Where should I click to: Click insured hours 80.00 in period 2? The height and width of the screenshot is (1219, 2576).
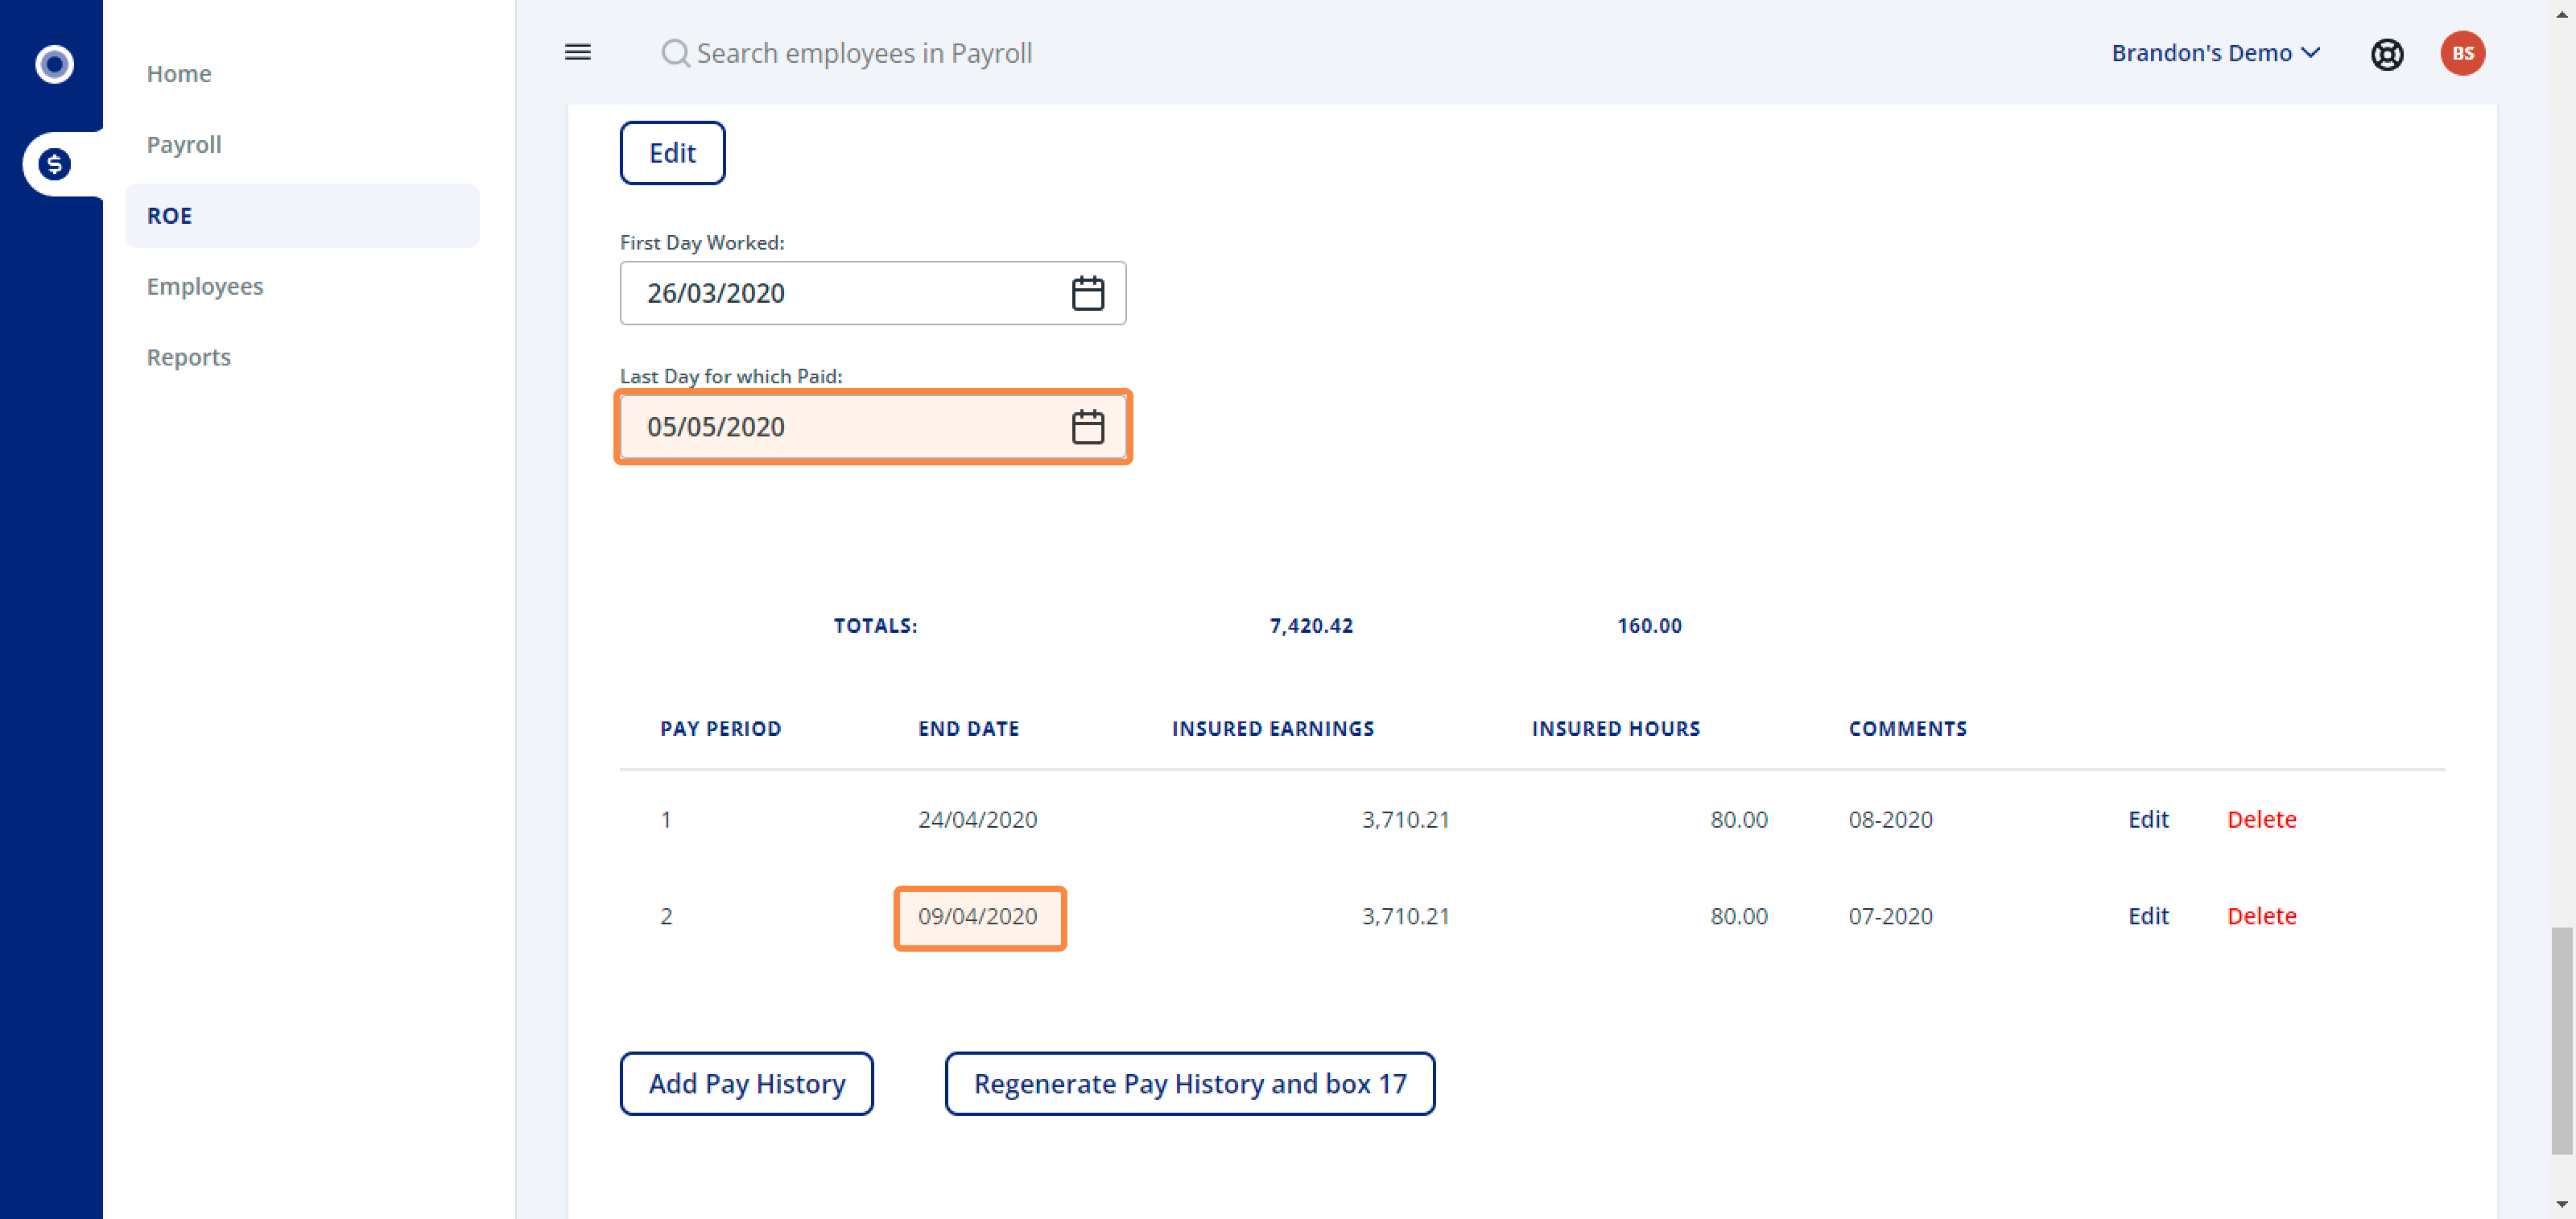tap(1738, 916)
